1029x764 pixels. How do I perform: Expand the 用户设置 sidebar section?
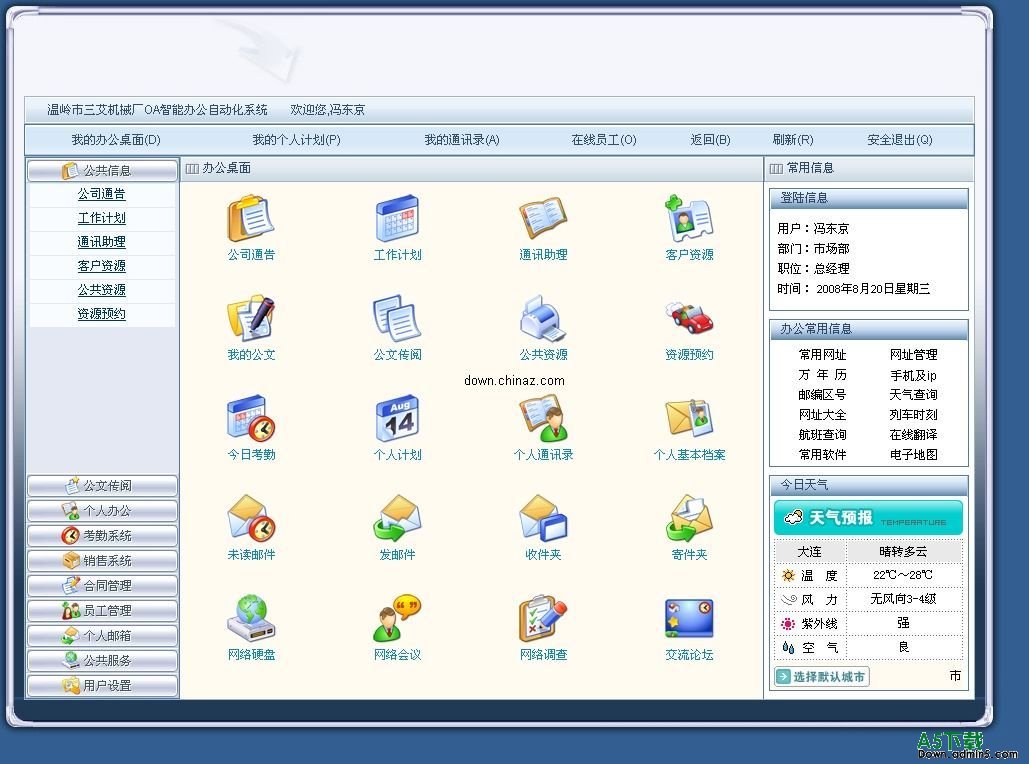102,686
